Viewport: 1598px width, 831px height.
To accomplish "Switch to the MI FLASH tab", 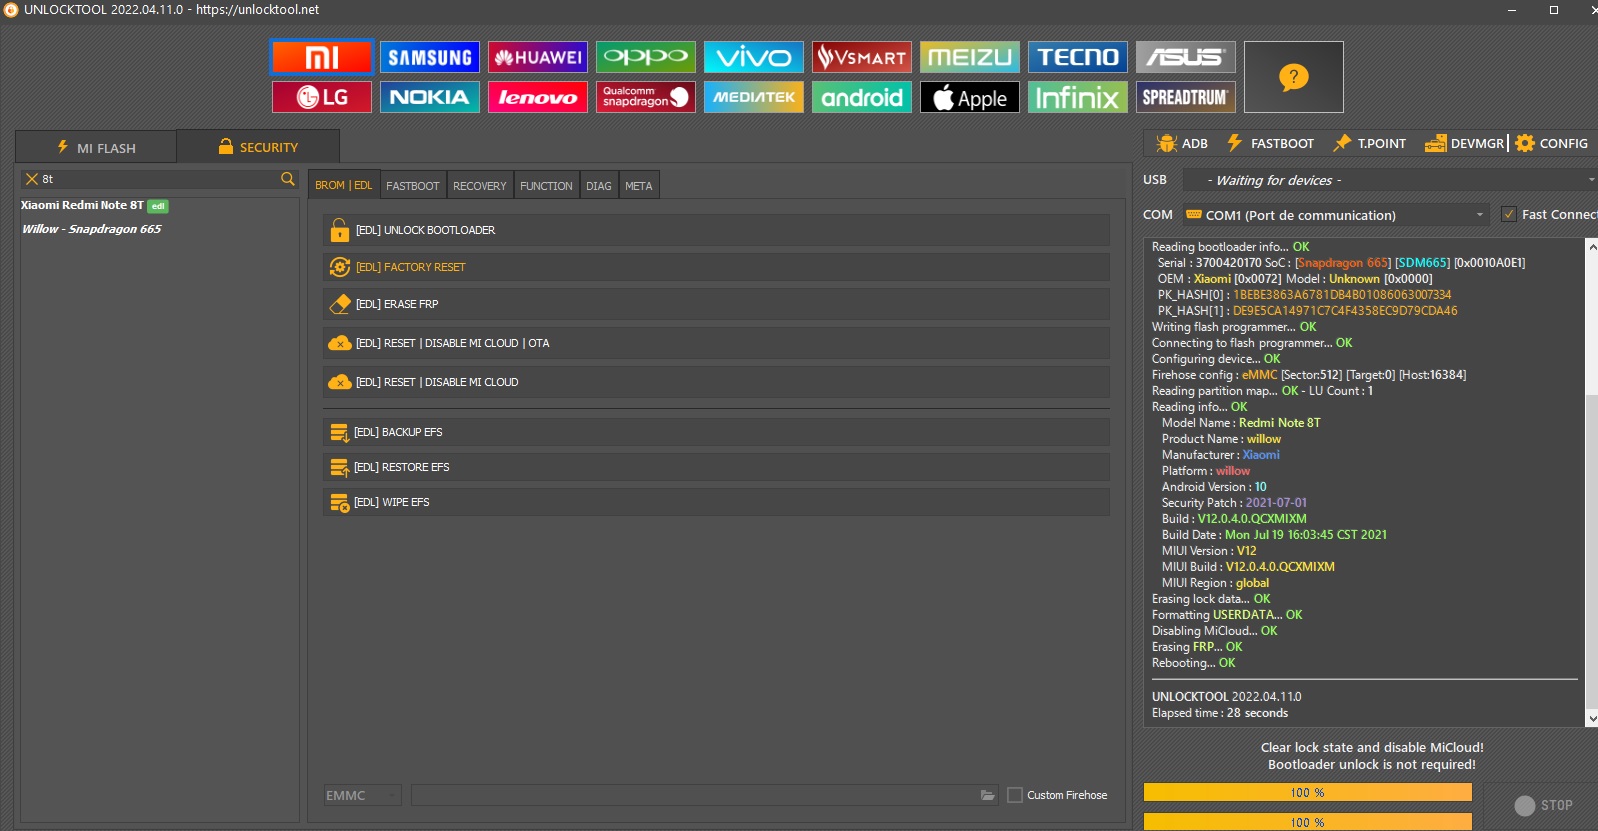I will tap(96, 147).
